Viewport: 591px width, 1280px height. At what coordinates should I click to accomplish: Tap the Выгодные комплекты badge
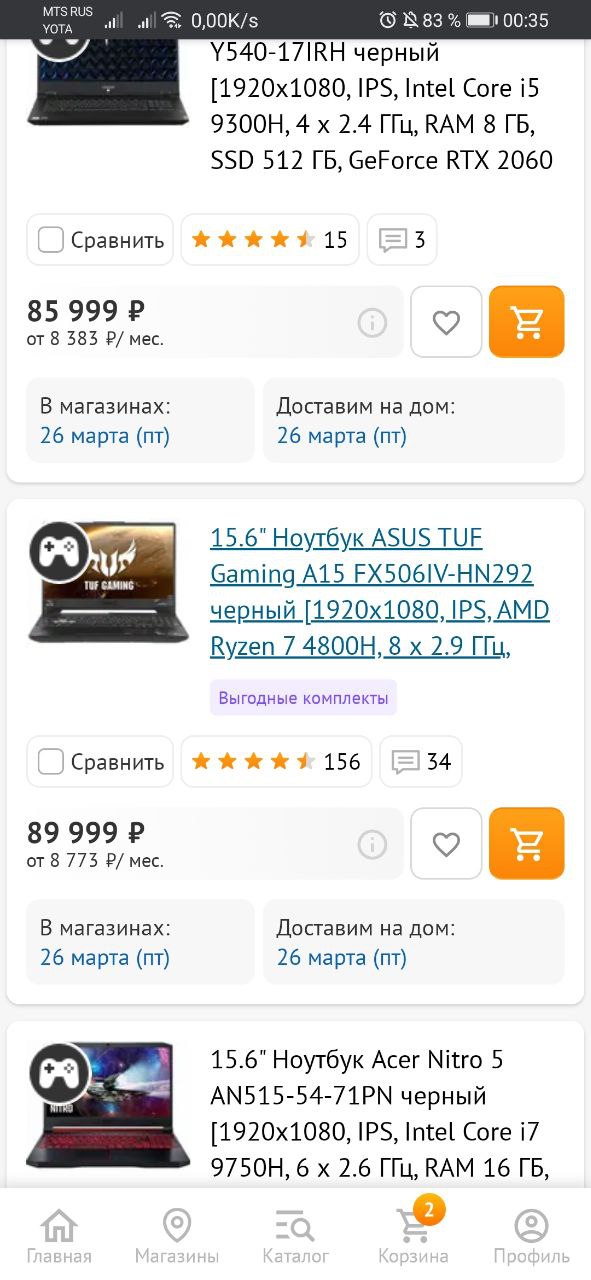pos(303,698)
